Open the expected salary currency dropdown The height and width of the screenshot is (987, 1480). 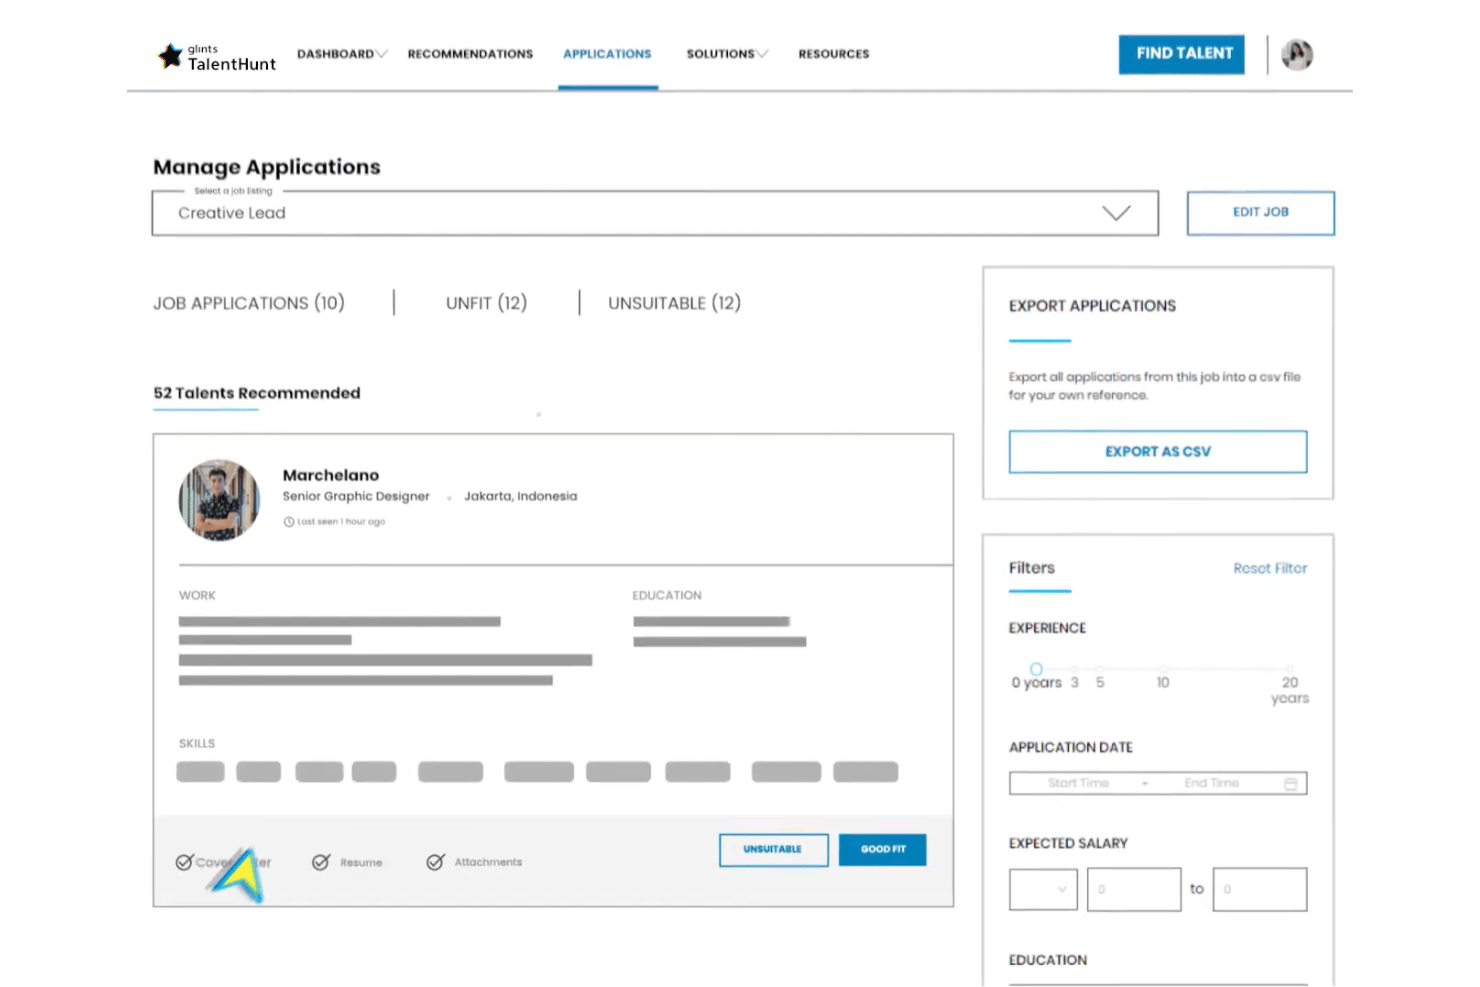click(x=1043, y=889)
